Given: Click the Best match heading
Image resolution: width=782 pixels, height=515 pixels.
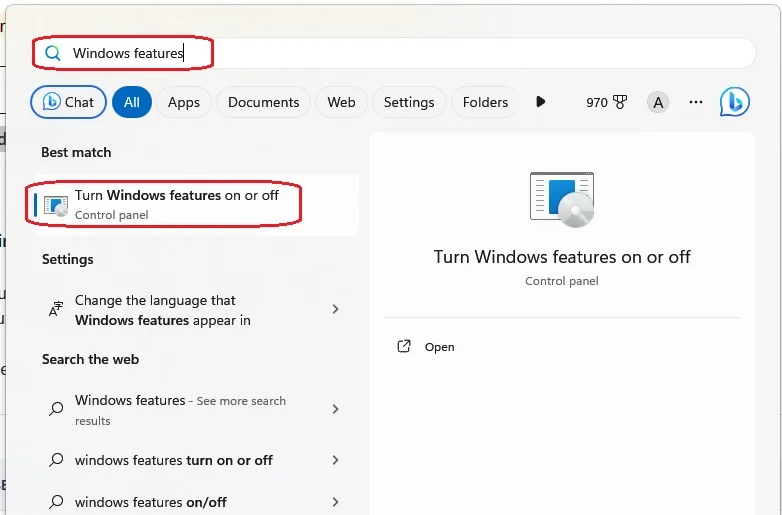Looking at the screenshot, I should [x=76, y=152].
